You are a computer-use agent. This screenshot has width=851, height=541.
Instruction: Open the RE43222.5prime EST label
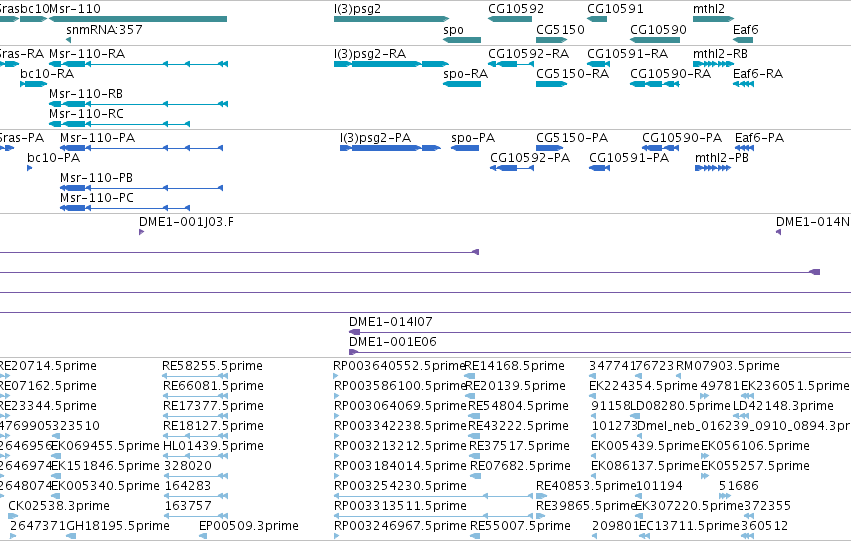518,426
